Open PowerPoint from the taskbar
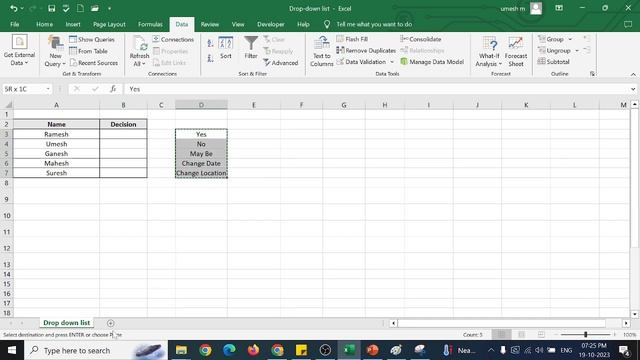 pyautogui.click(x=372, y=350)
